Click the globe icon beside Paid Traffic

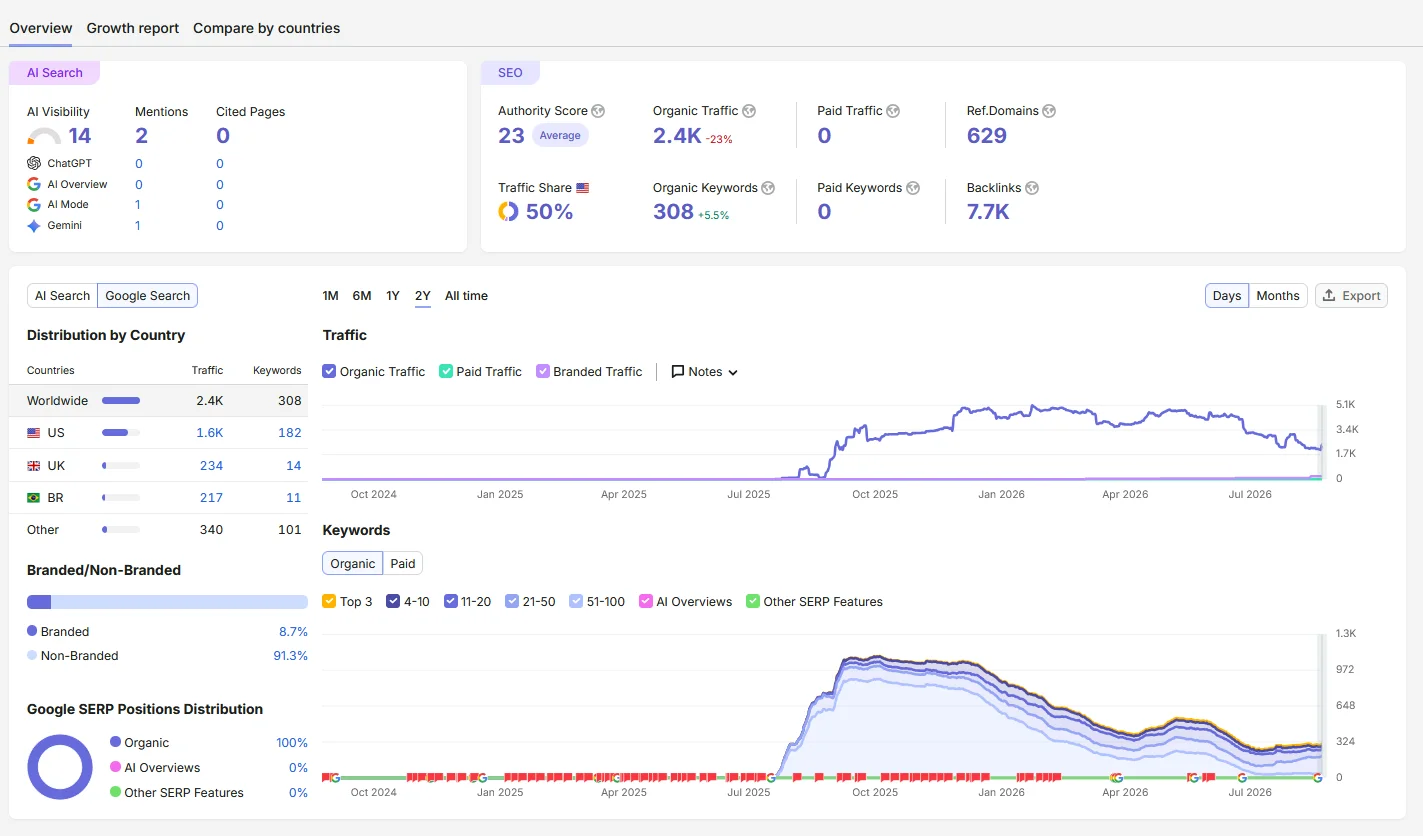point(893,111)
